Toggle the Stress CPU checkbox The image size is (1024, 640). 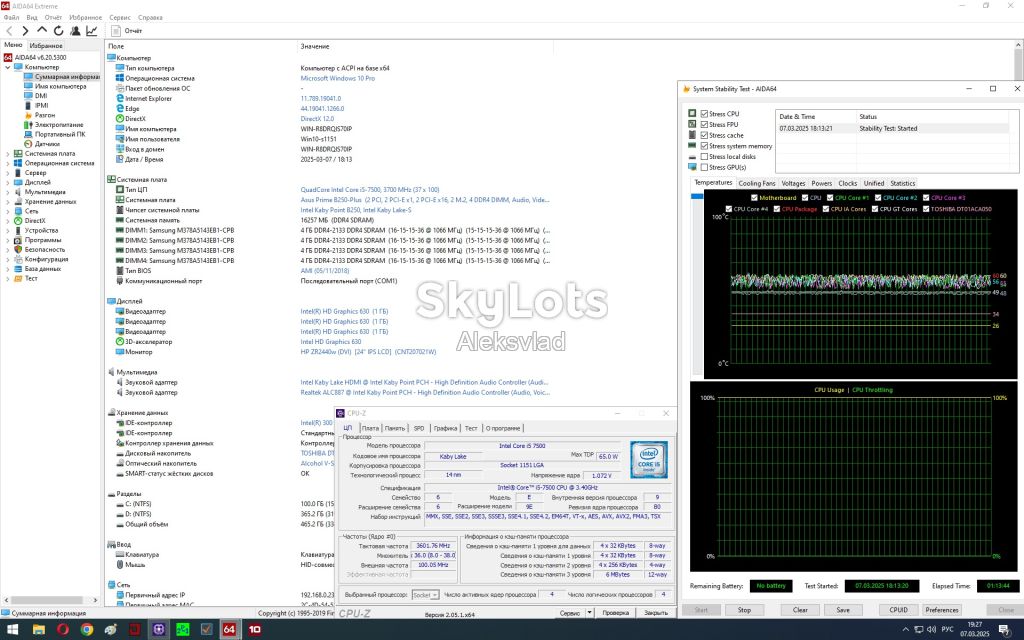(704, 114)
